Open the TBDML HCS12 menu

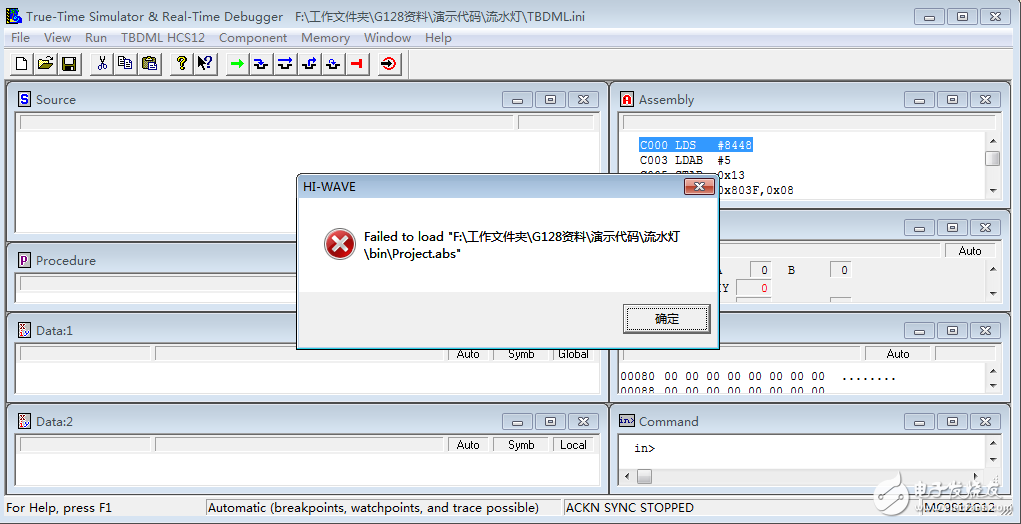[163, 38]
